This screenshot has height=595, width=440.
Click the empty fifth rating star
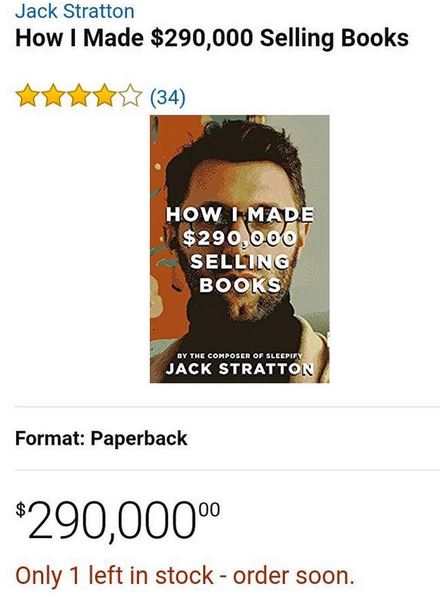[131, 96]
